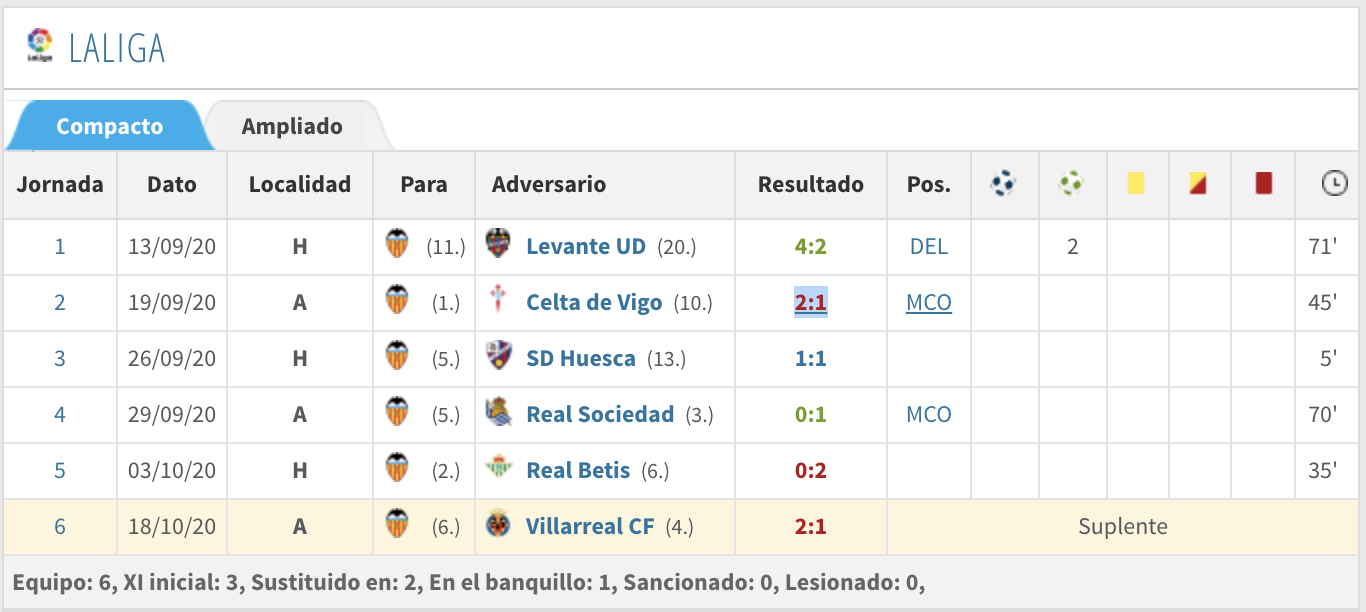The image size is (1366, 612).
Task: Click the Levante UD club crest
Action: 497,244
